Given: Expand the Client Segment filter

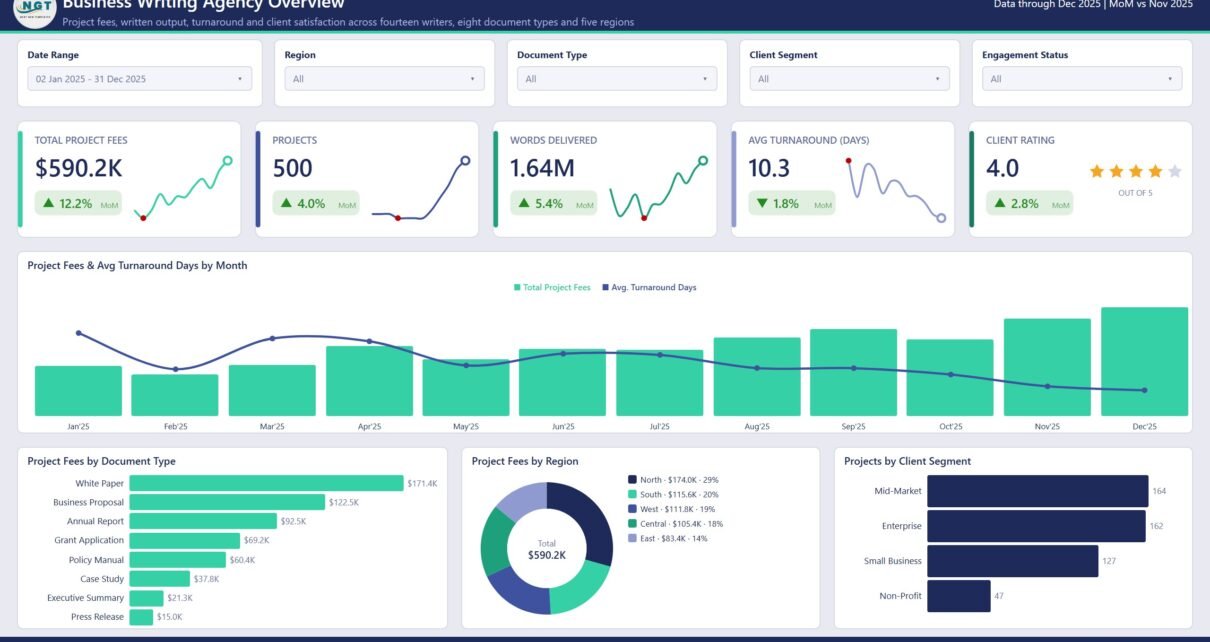Looking at the screenshot, I should coord(849,79).
